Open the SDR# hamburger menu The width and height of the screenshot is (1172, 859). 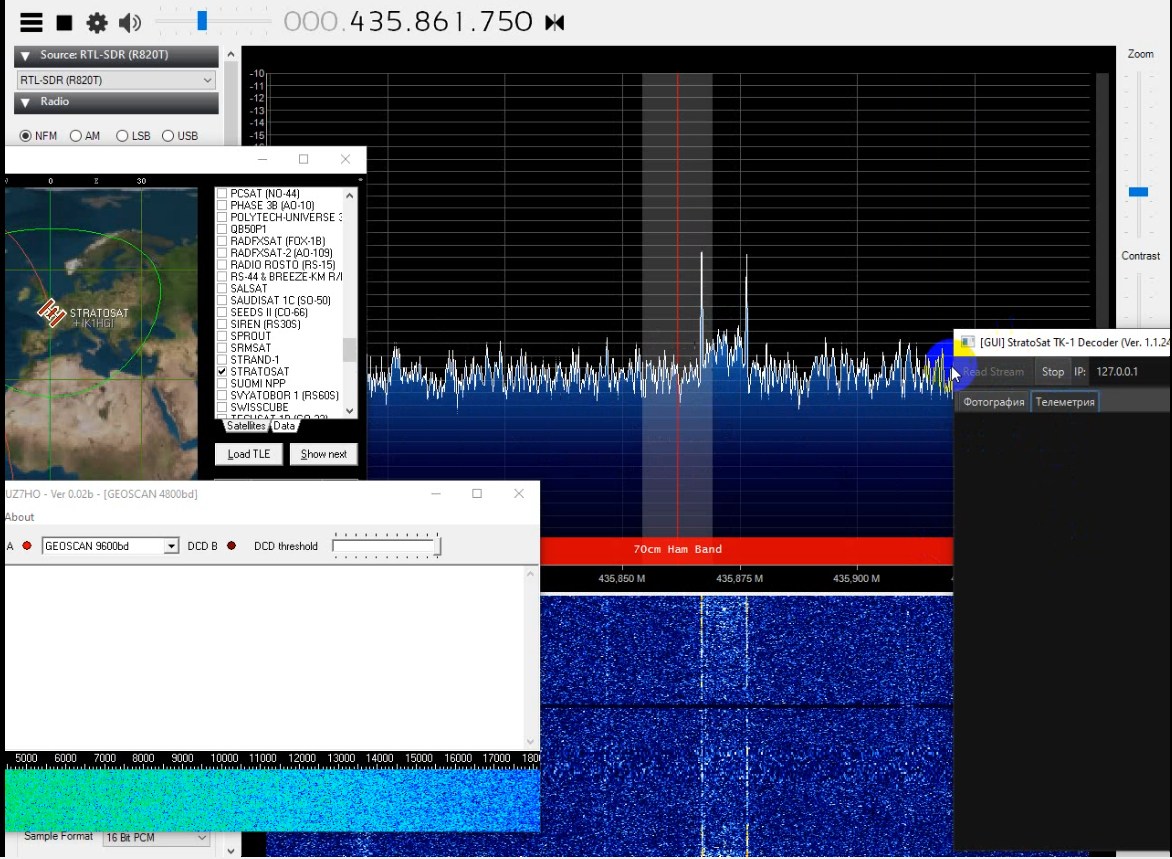[32, 23]
